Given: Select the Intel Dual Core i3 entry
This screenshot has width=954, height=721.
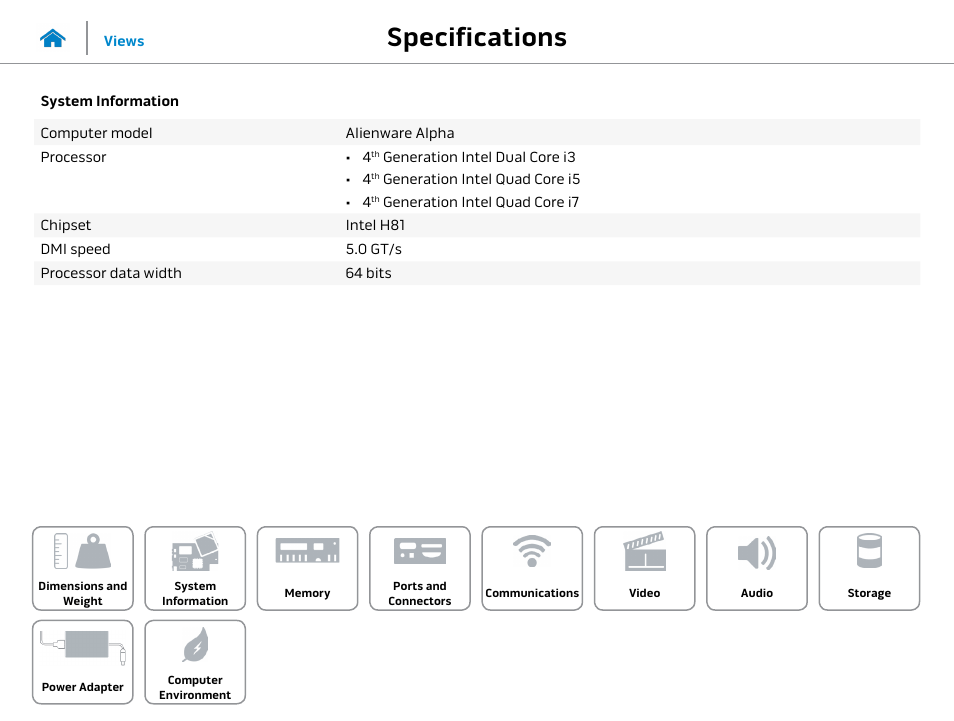Looking at the screenshot, I should [468, 157].
